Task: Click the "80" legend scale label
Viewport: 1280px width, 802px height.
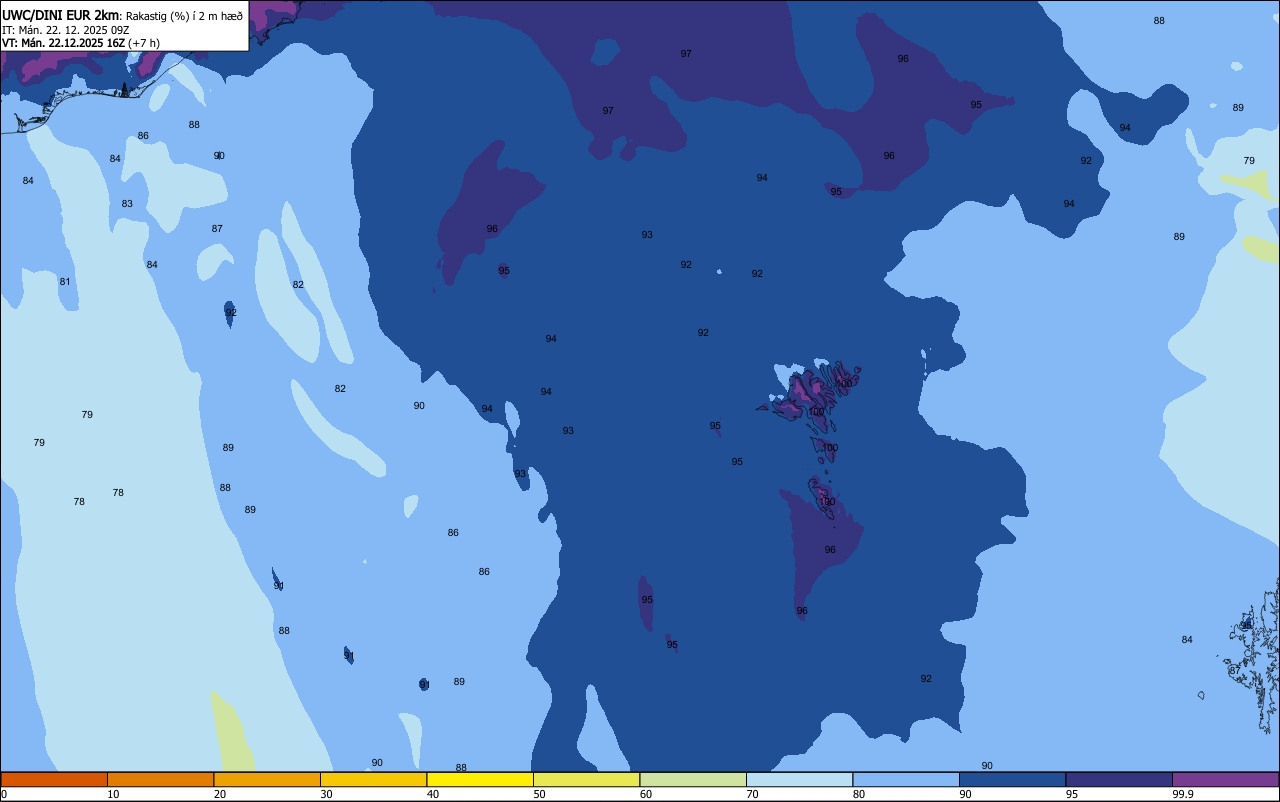Action: [x=859, y=794]
